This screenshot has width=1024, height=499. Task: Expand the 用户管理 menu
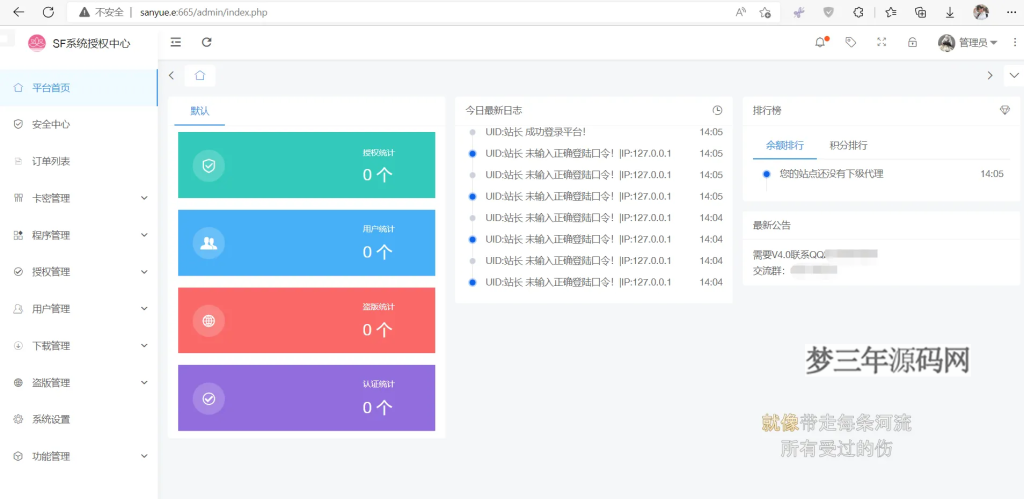coord(78,309)
